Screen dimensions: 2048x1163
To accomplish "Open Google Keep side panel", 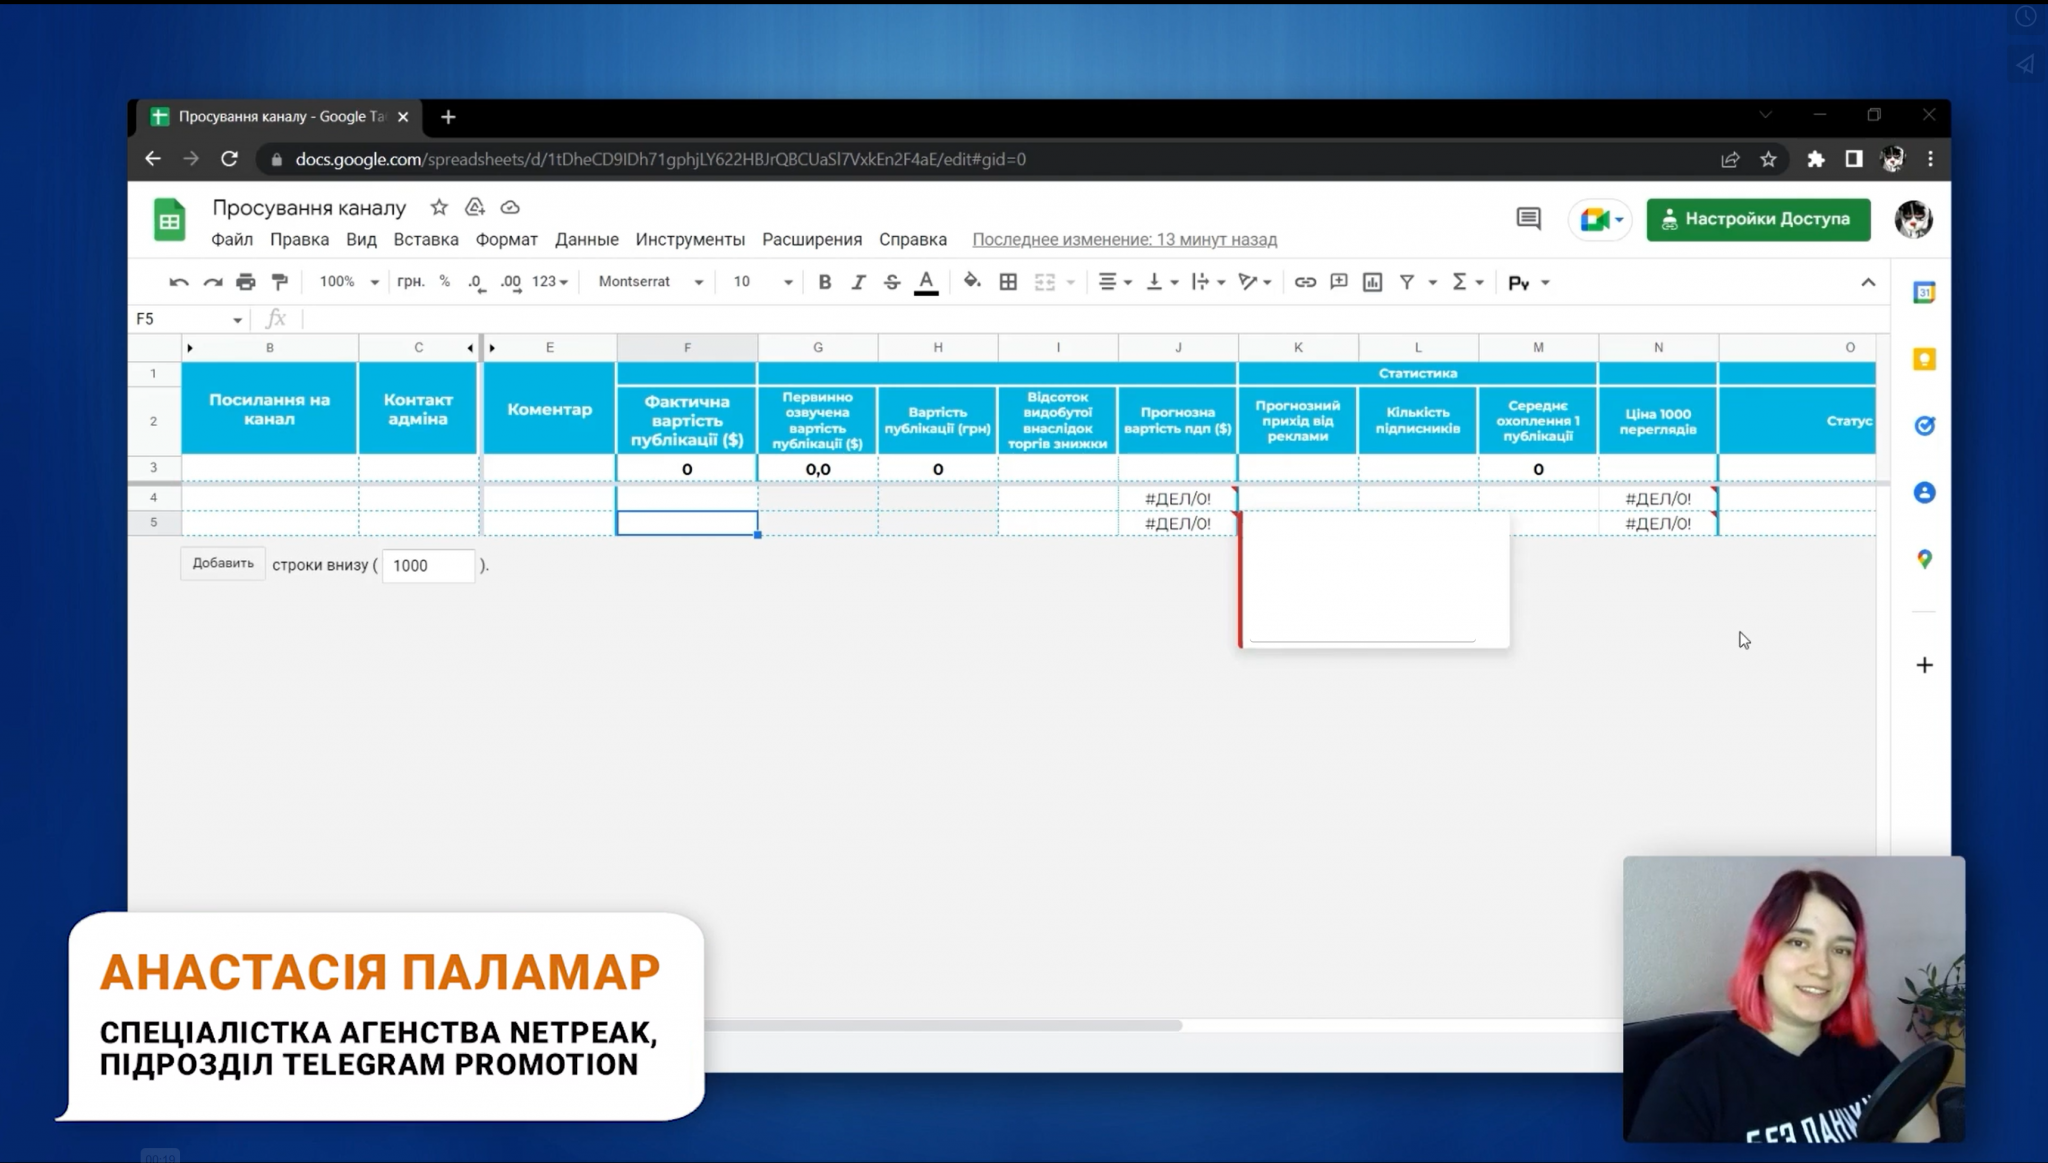I will (x=1924, y=359).
